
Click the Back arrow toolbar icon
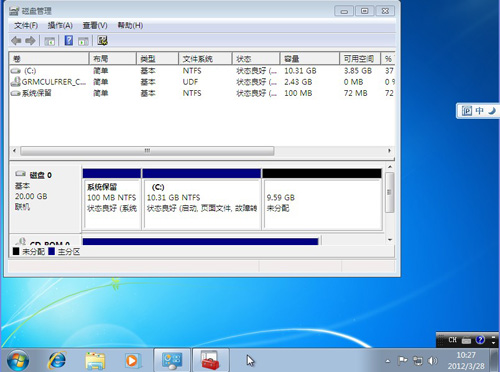(16, 41)
